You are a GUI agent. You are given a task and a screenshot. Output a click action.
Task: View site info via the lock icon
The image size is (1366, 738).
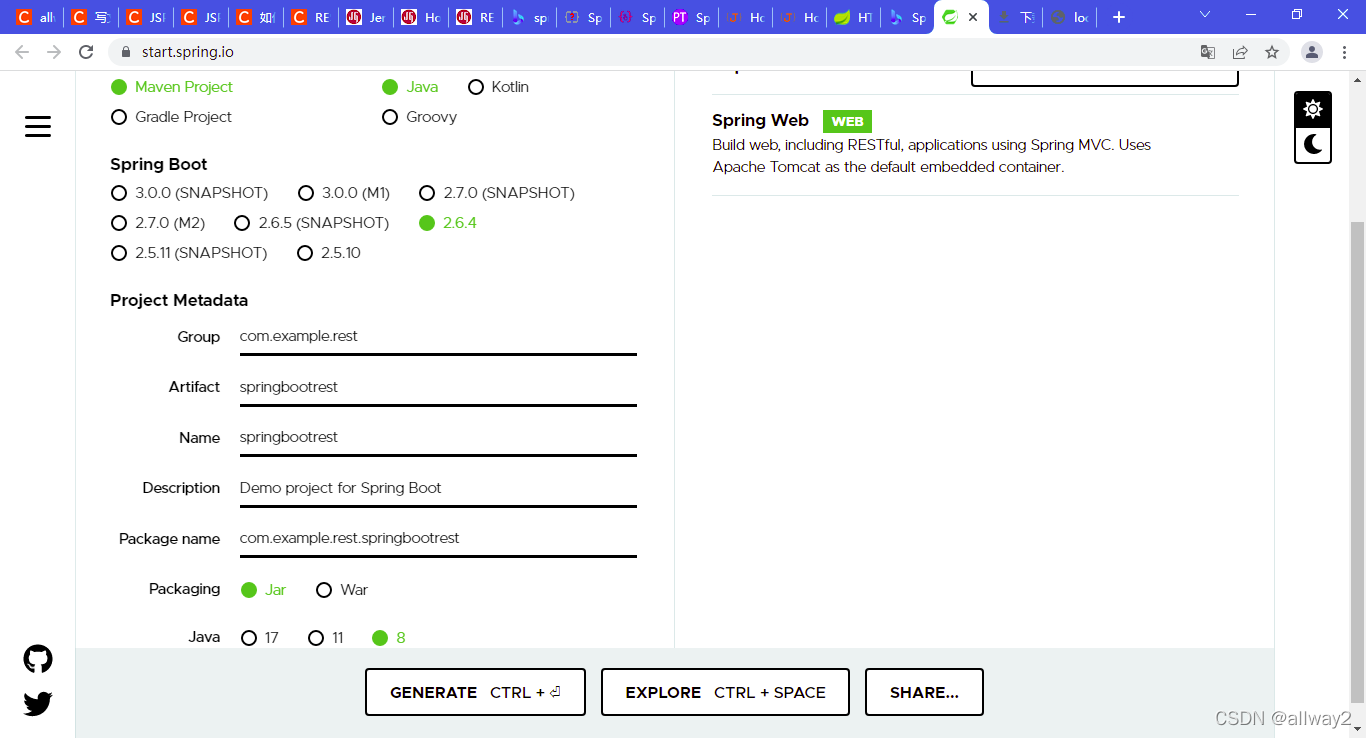[126, 52]
